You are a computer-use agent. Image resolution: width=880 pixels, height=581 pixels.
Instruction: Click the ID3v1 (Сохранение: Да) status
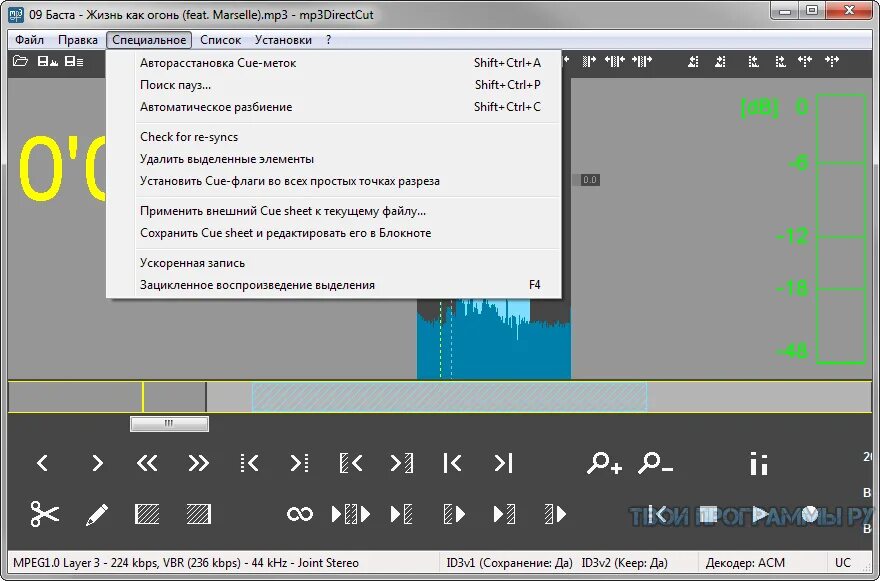coord(510,563)
